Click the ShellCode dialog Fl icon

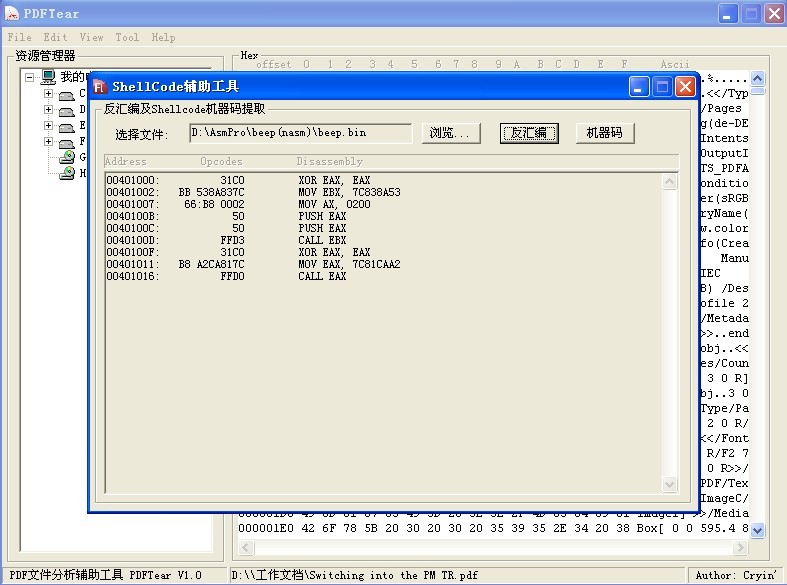101,87
